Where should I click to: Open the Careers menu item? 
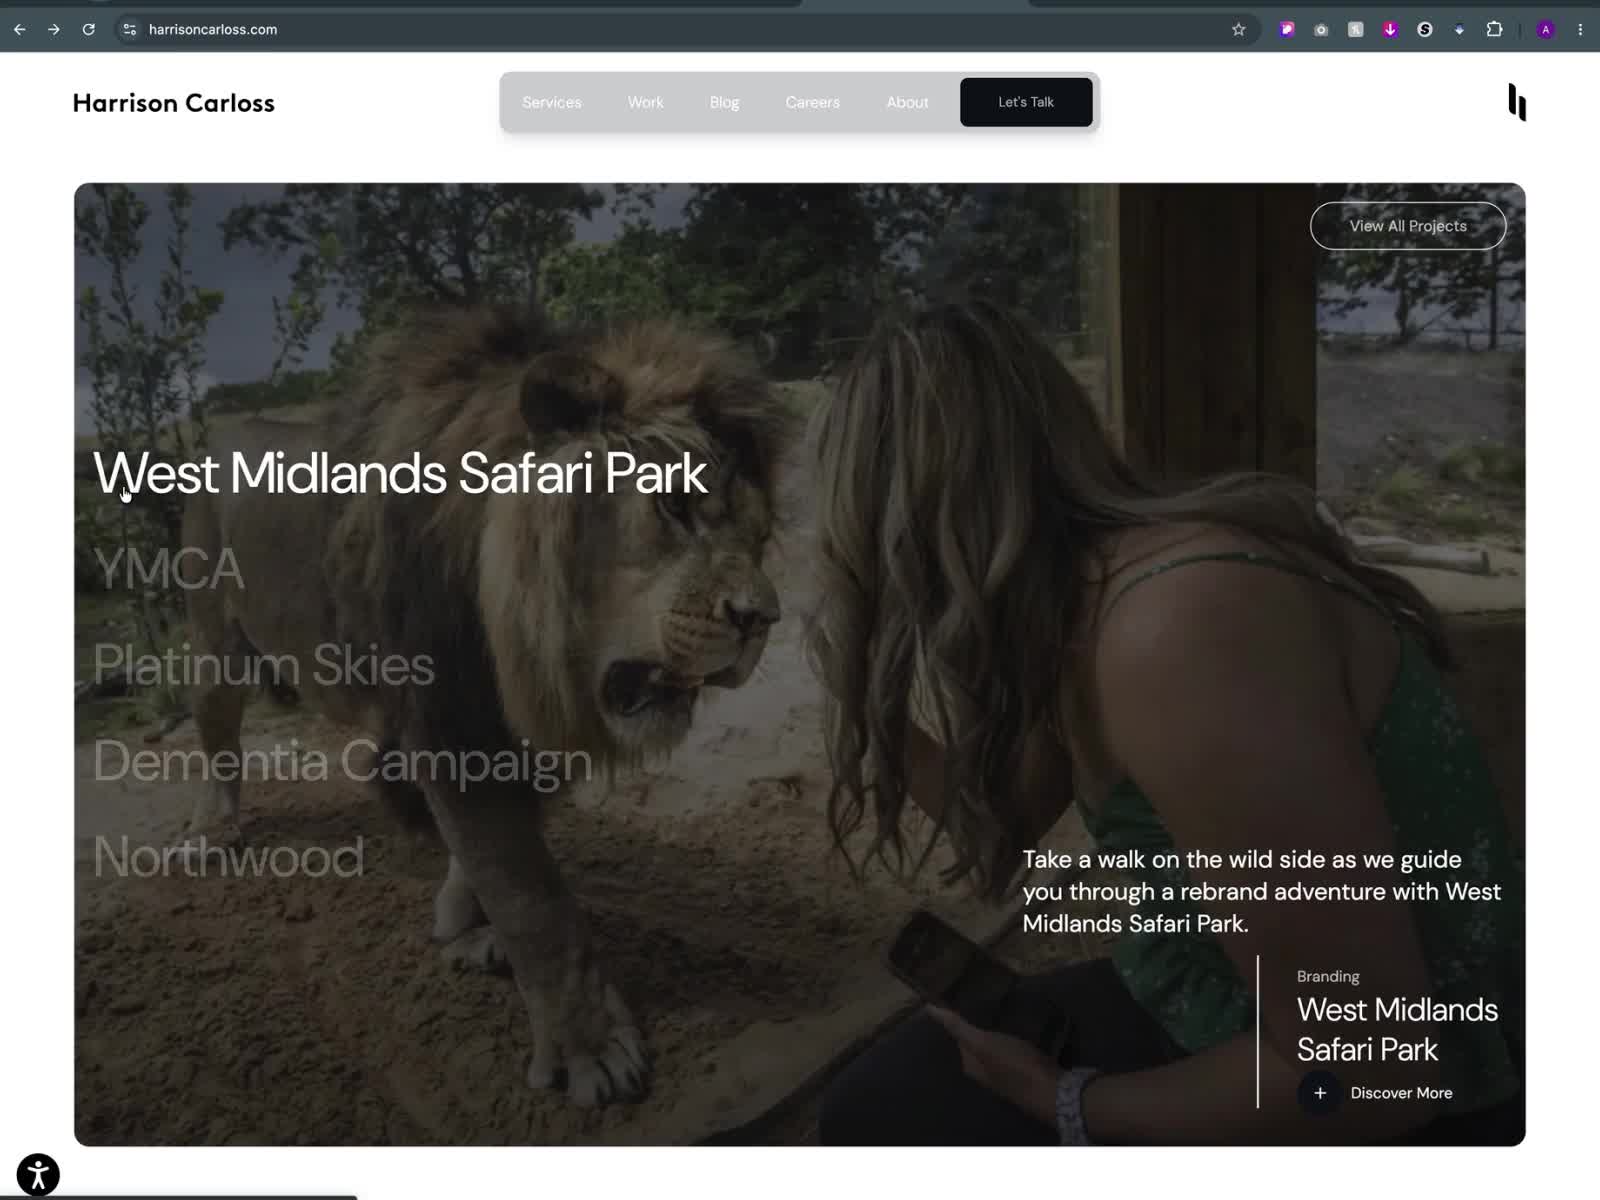pos(813,102)
